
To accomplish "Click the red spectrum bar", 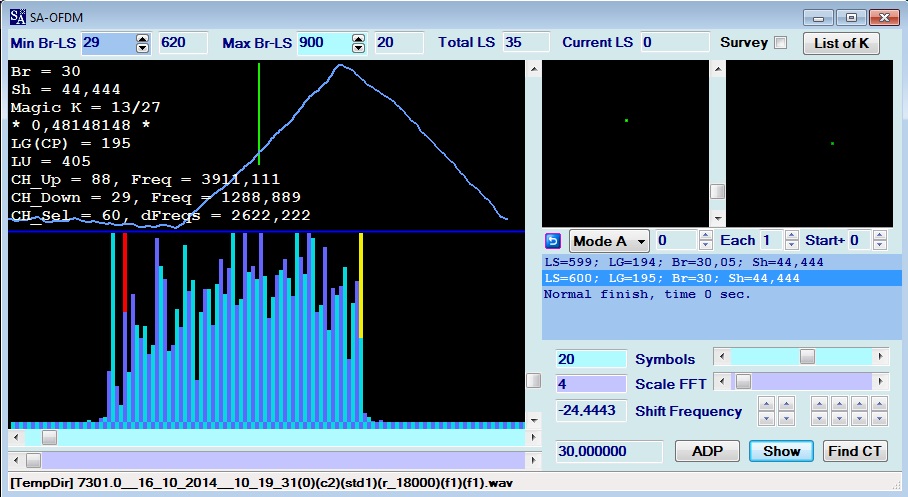I will (125, 272).
